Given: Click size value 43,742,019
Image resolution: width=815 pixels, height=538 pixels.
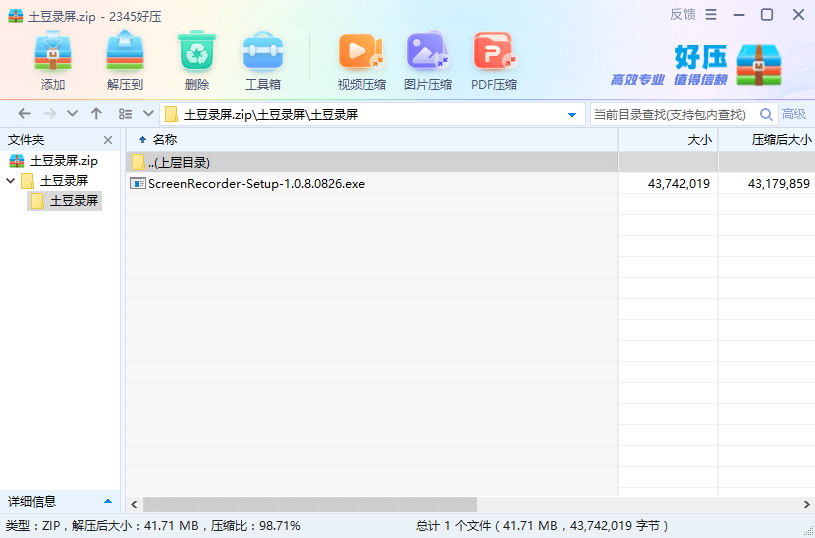Looking at the screenshot, I should point(678,183).
